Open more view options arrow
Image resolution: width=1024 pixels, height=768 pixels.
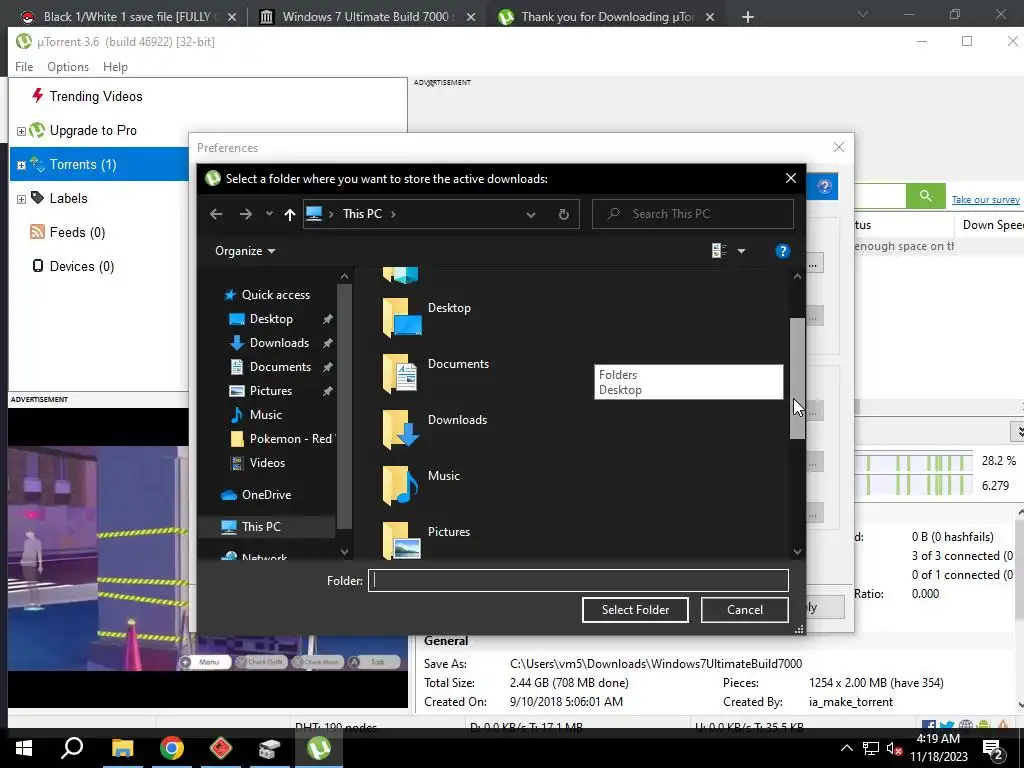(741, 251)
